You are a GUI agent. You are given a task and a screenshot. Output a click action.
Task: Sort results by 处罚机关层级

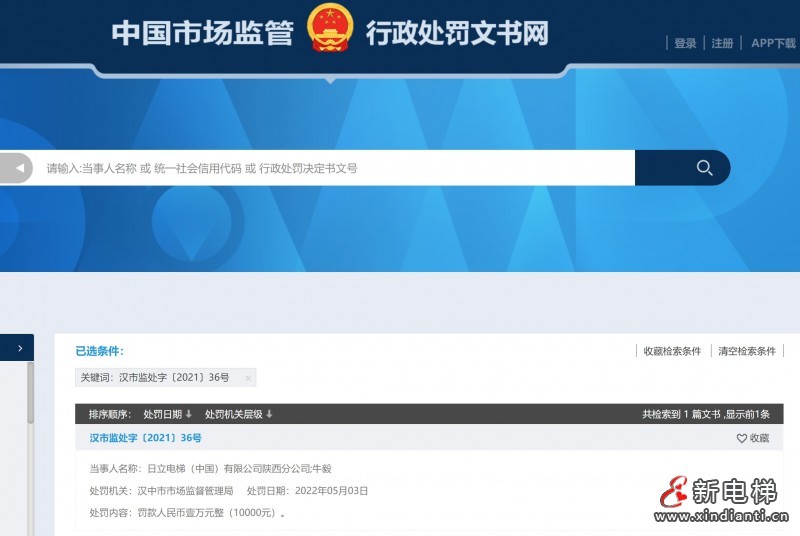[x=238, y=414]
